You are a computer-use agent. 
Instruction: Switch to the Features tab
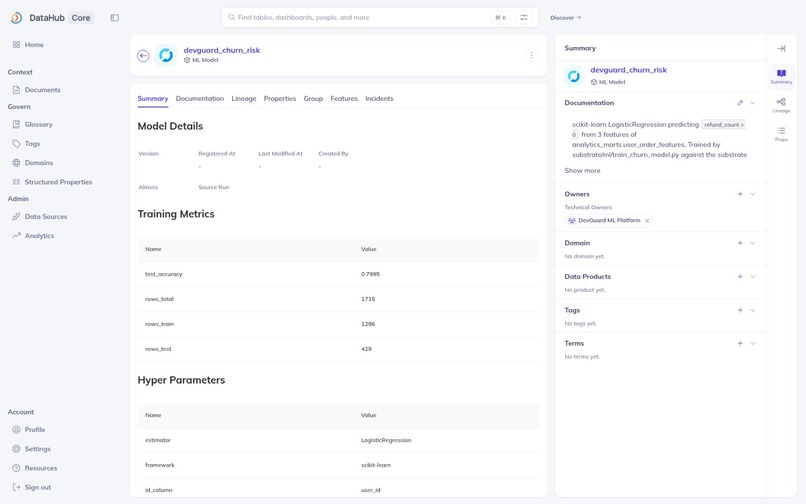[344, 98]
